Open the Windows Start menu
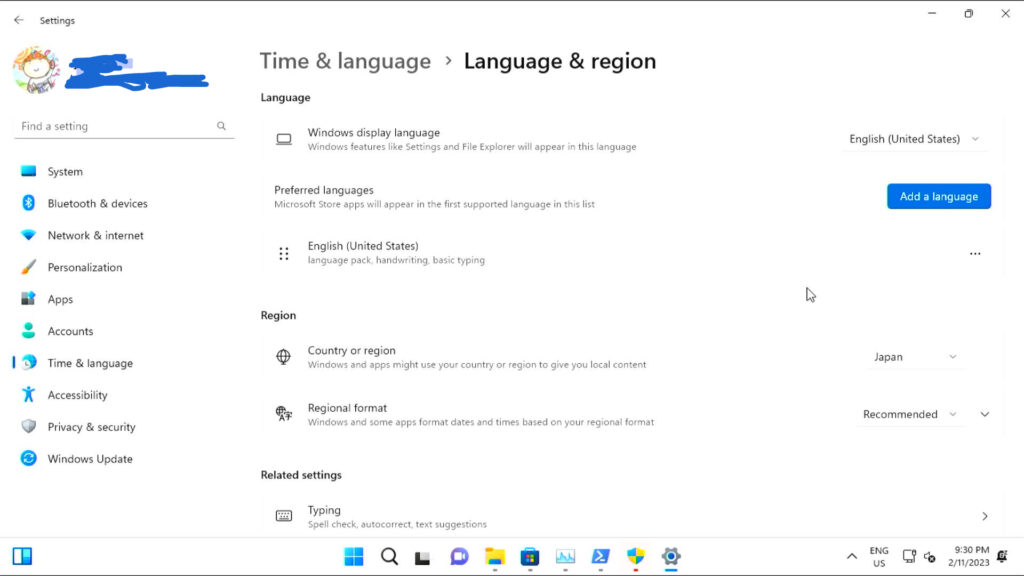Image resolution: width=1024 pixels, height=576 pixels. coord(354,556)
